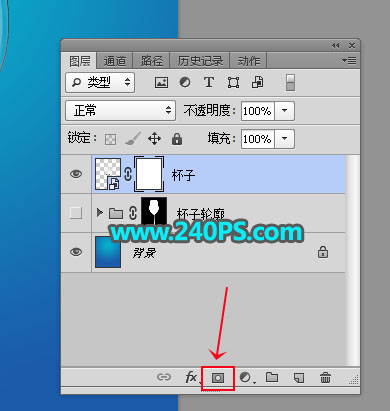Lock transparent pixels of the layer

click(110, 139)
